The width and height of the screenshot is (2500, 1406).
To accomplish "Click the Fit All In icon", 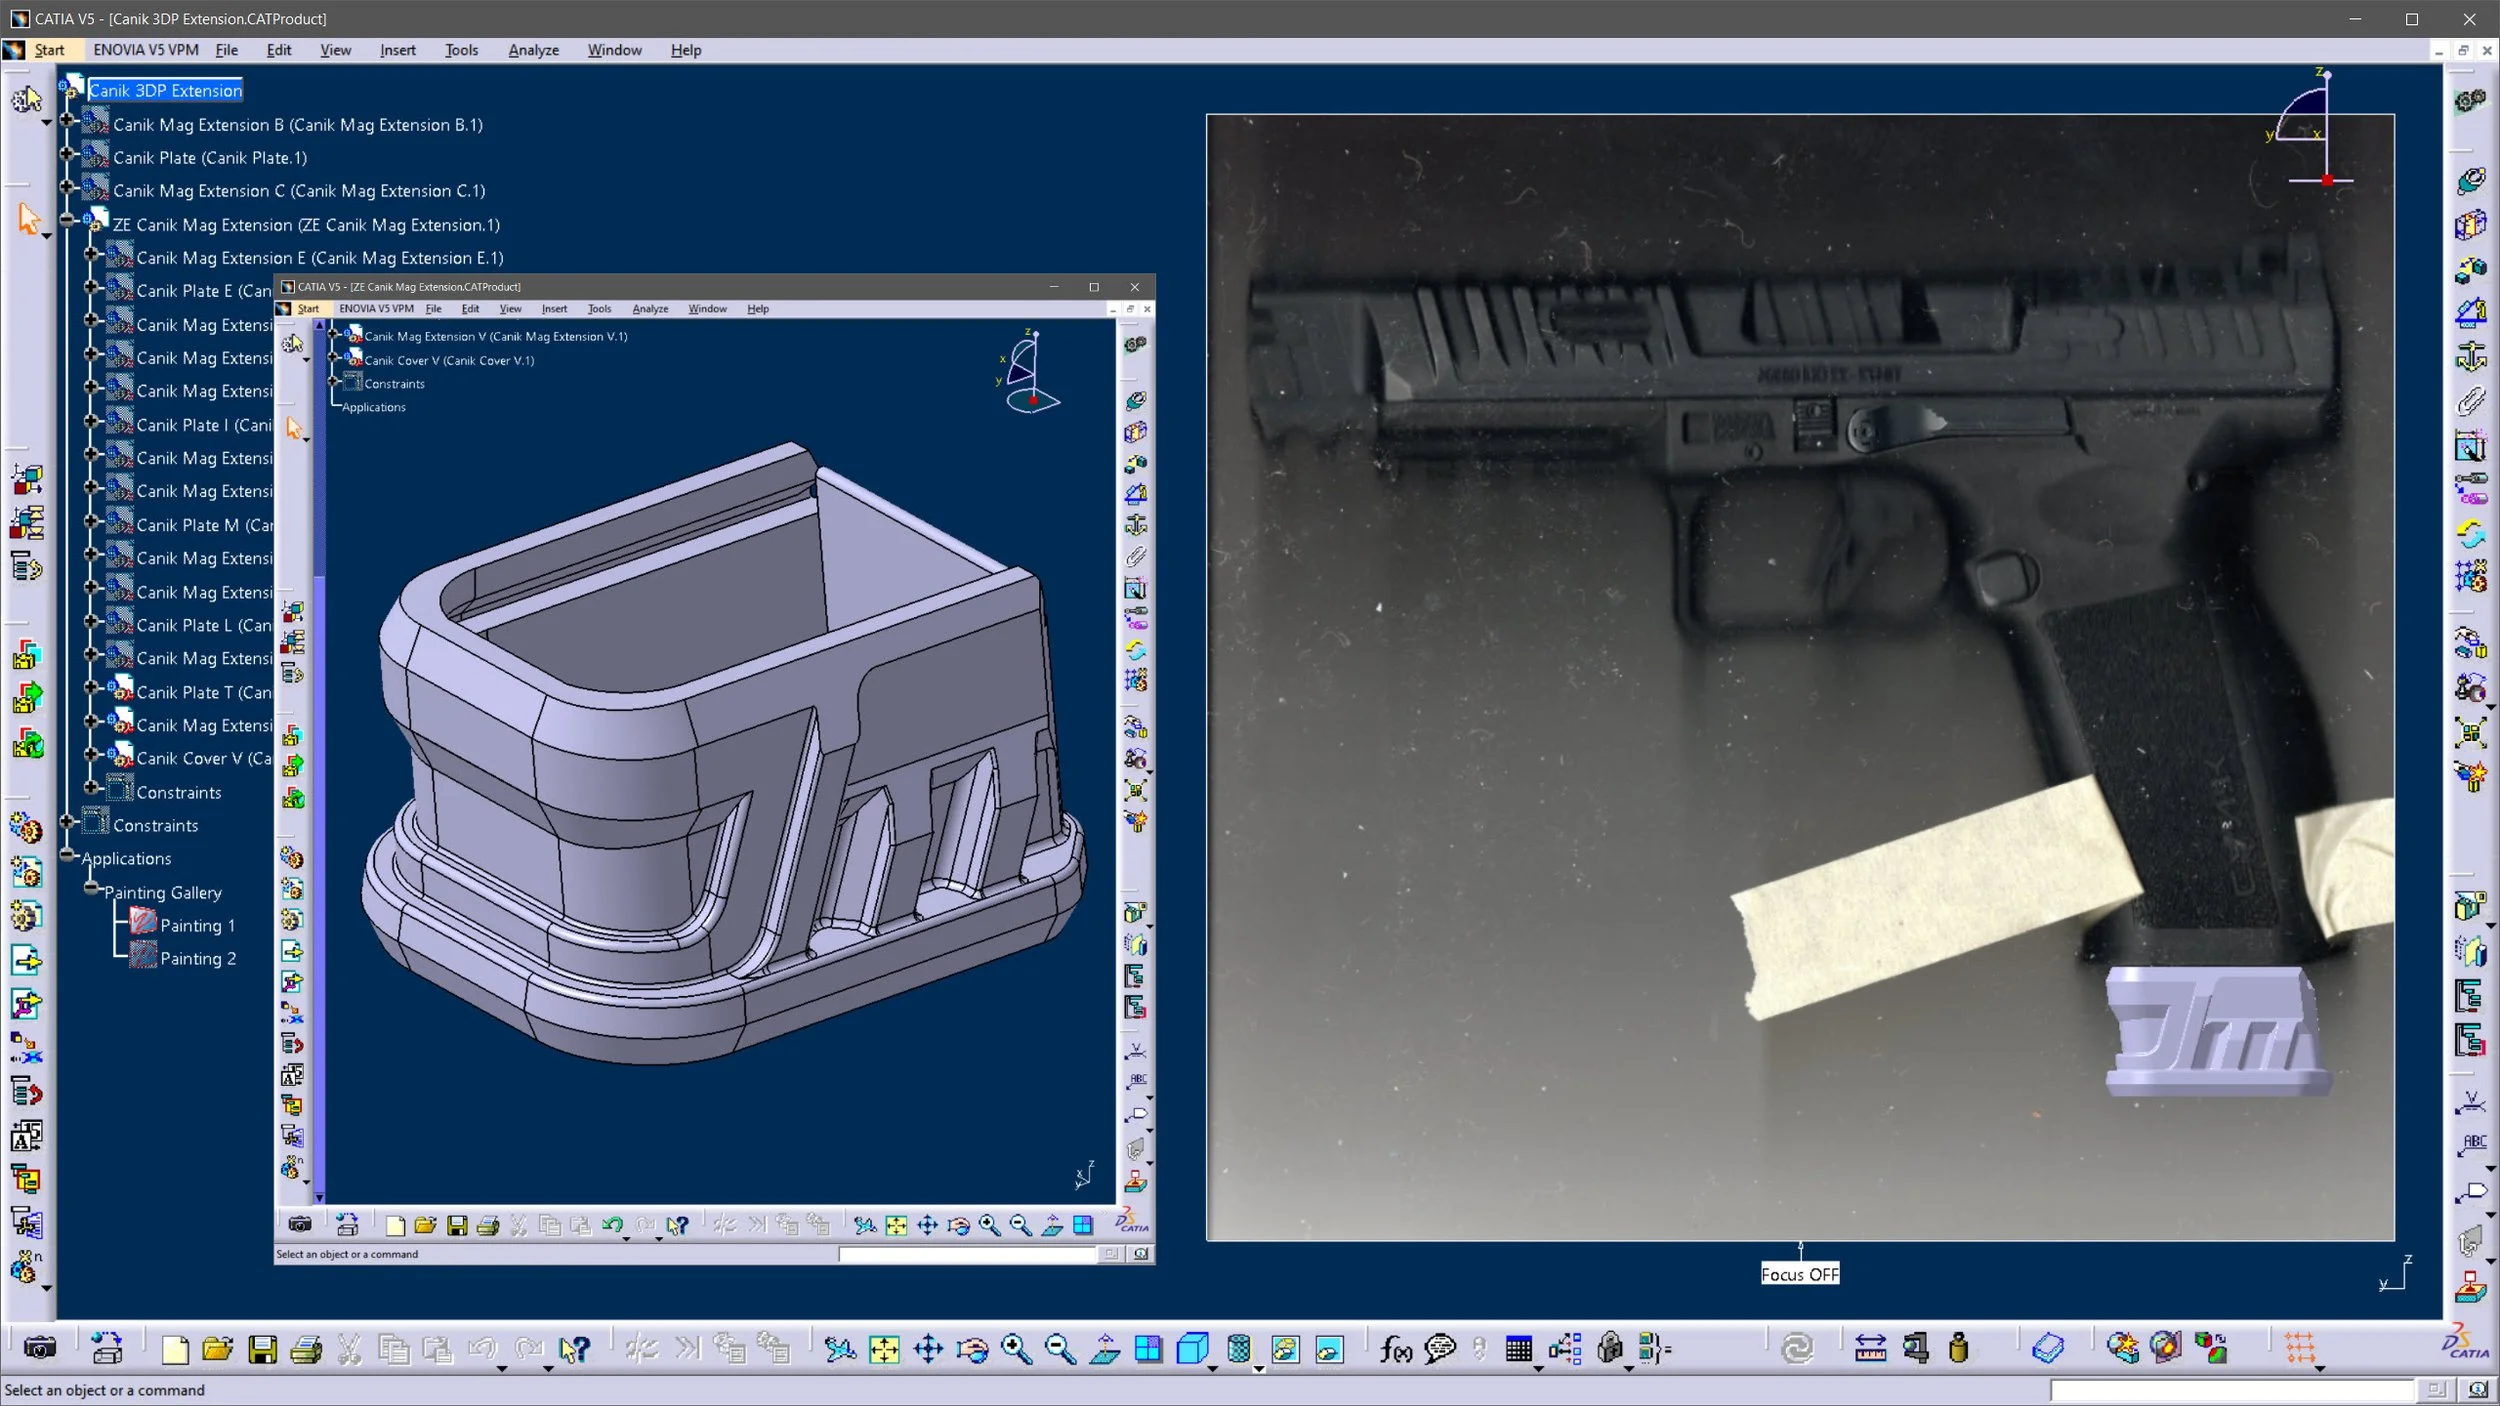I will (884, 1349).
